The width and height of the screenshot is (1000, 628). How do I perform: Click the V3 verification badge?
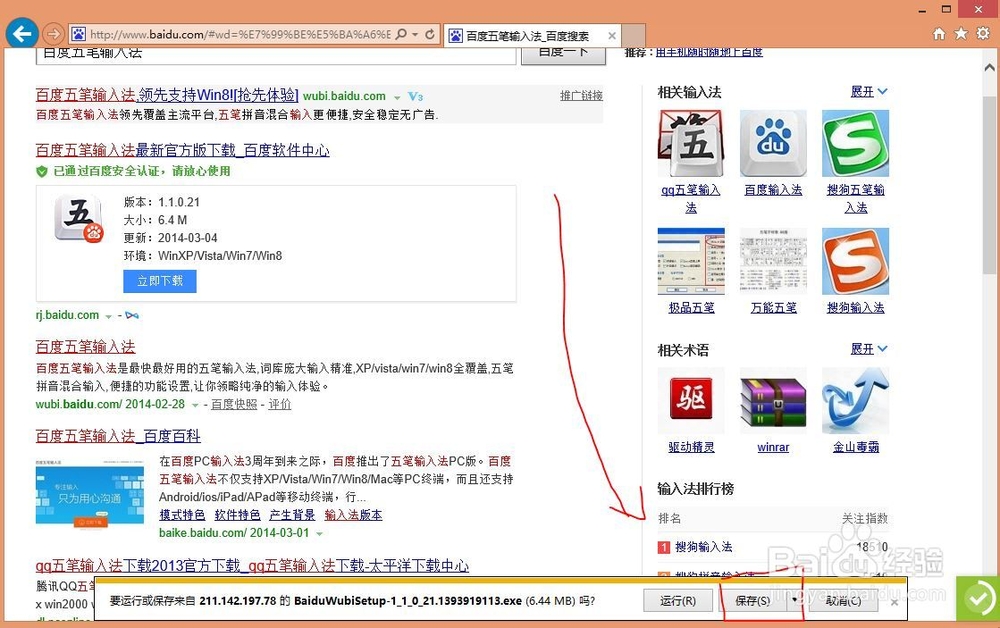pos(416,96)
